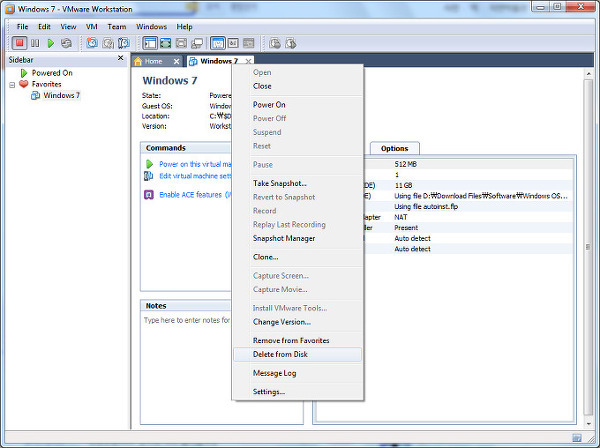This screenshot has width=600, height=448.
Task: Choose Clone... in the context menu
Action: (298, 257)
